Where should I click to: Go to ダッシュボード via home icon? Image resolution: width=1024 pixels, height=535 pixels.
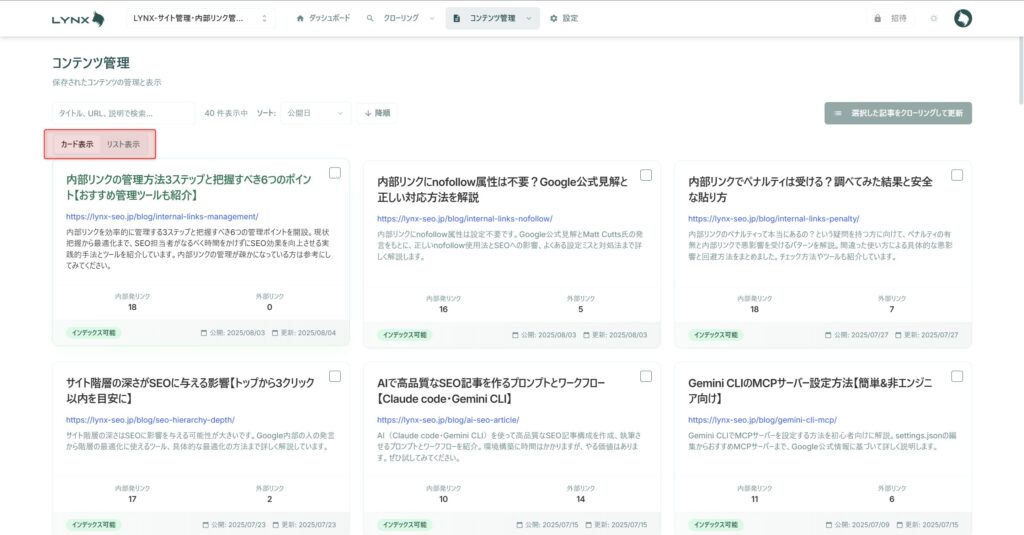click(x=300, y=18)
